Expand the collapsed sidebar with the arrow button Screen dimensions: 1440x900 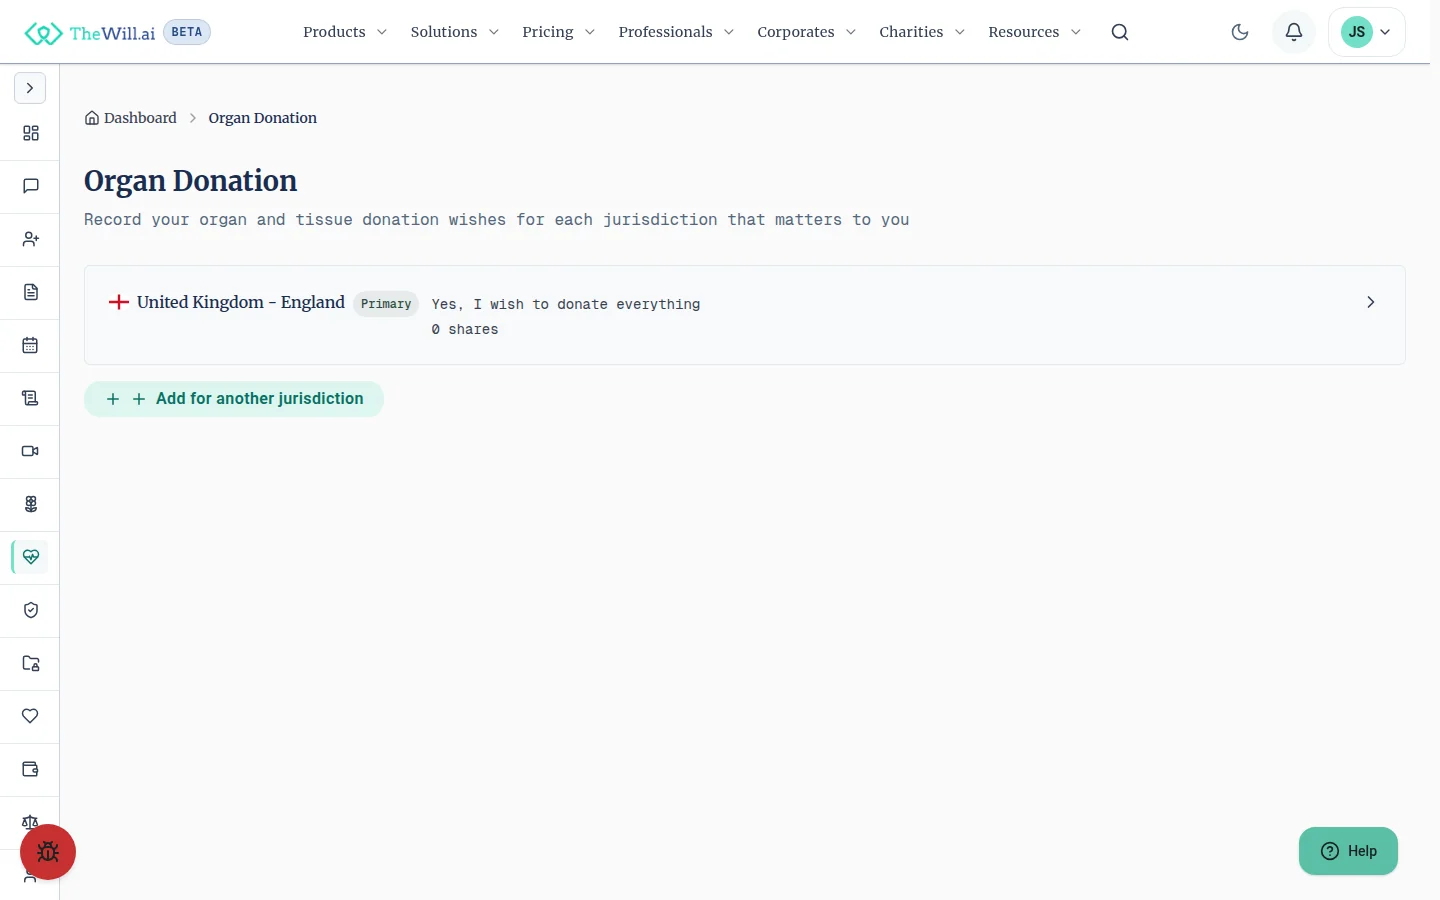coord(30,88)
